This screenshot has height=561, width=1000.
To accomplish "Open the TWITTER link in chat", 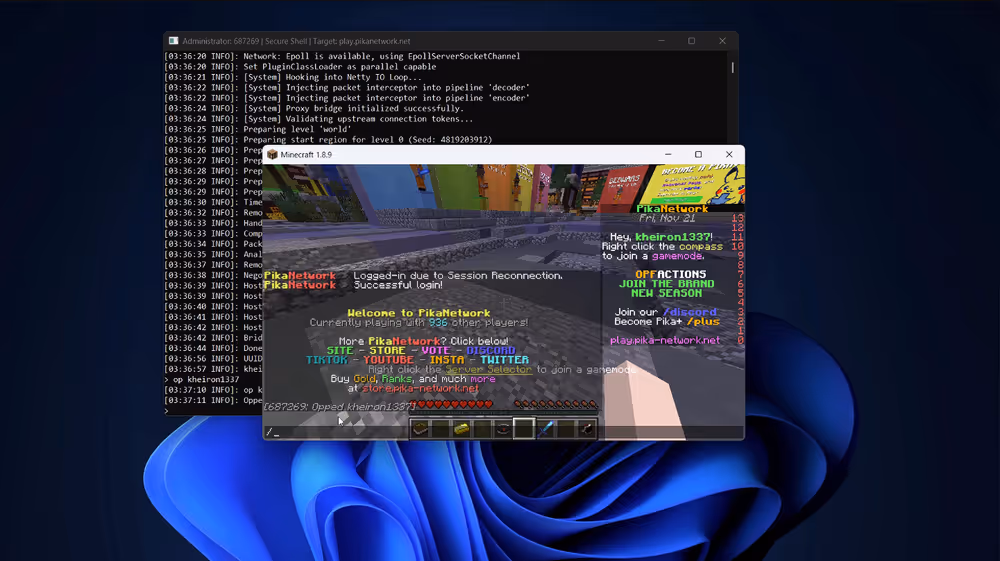I will pyautogui.click(x=503, y=360).
